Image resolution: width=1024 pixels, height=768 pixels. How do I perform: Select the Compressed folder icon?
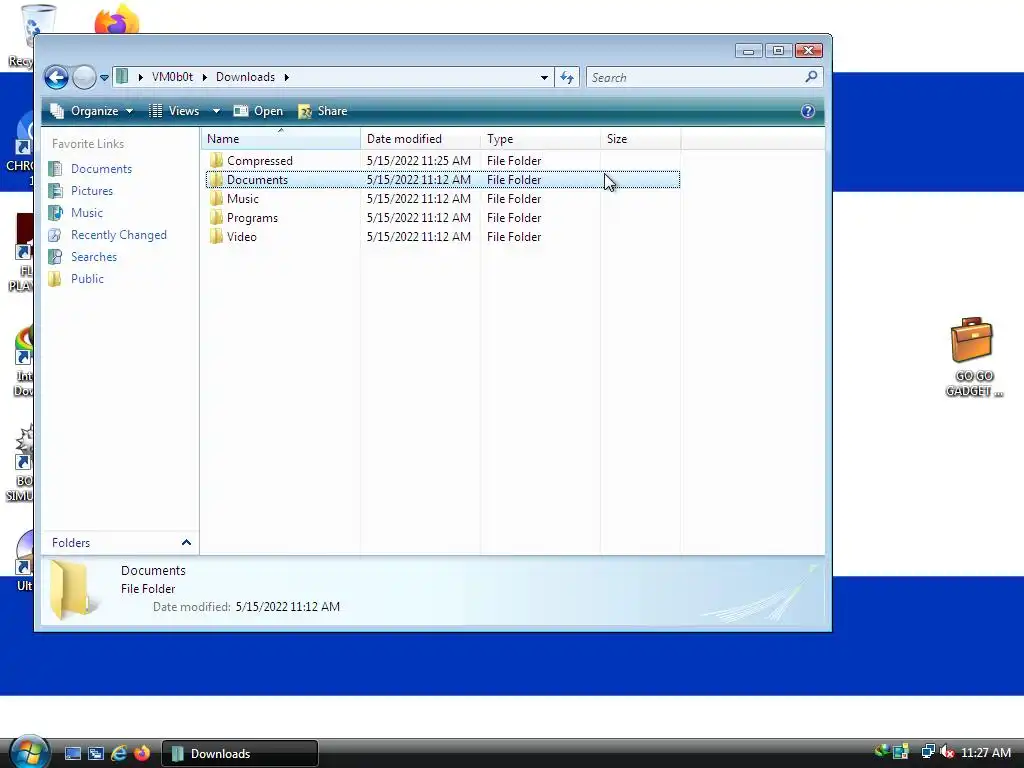(216, 161)
